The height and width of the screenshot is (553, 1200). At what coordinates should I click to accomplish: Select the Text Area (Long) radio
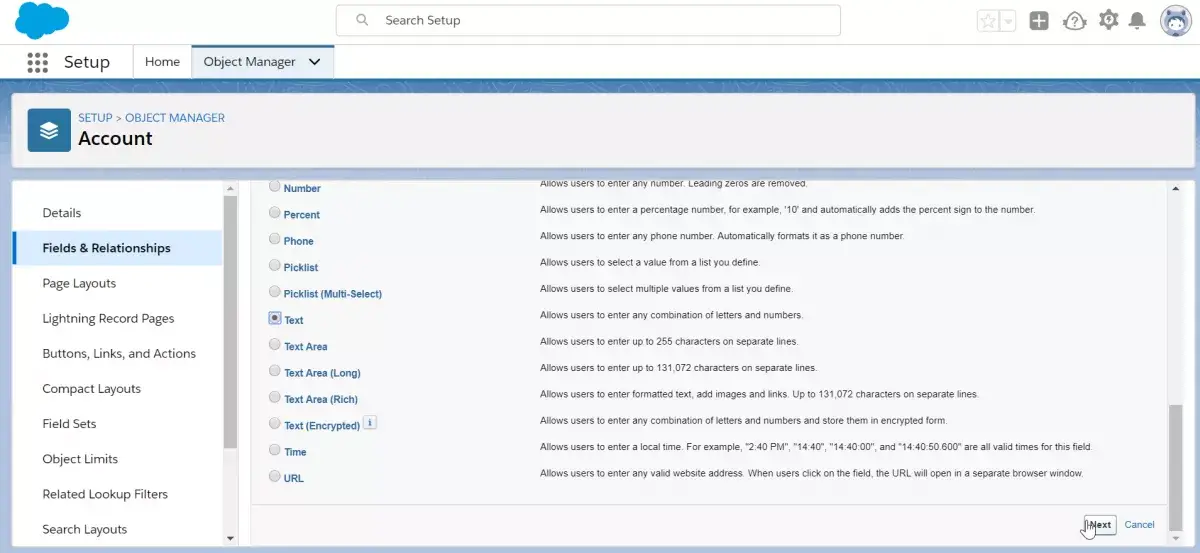275,371
